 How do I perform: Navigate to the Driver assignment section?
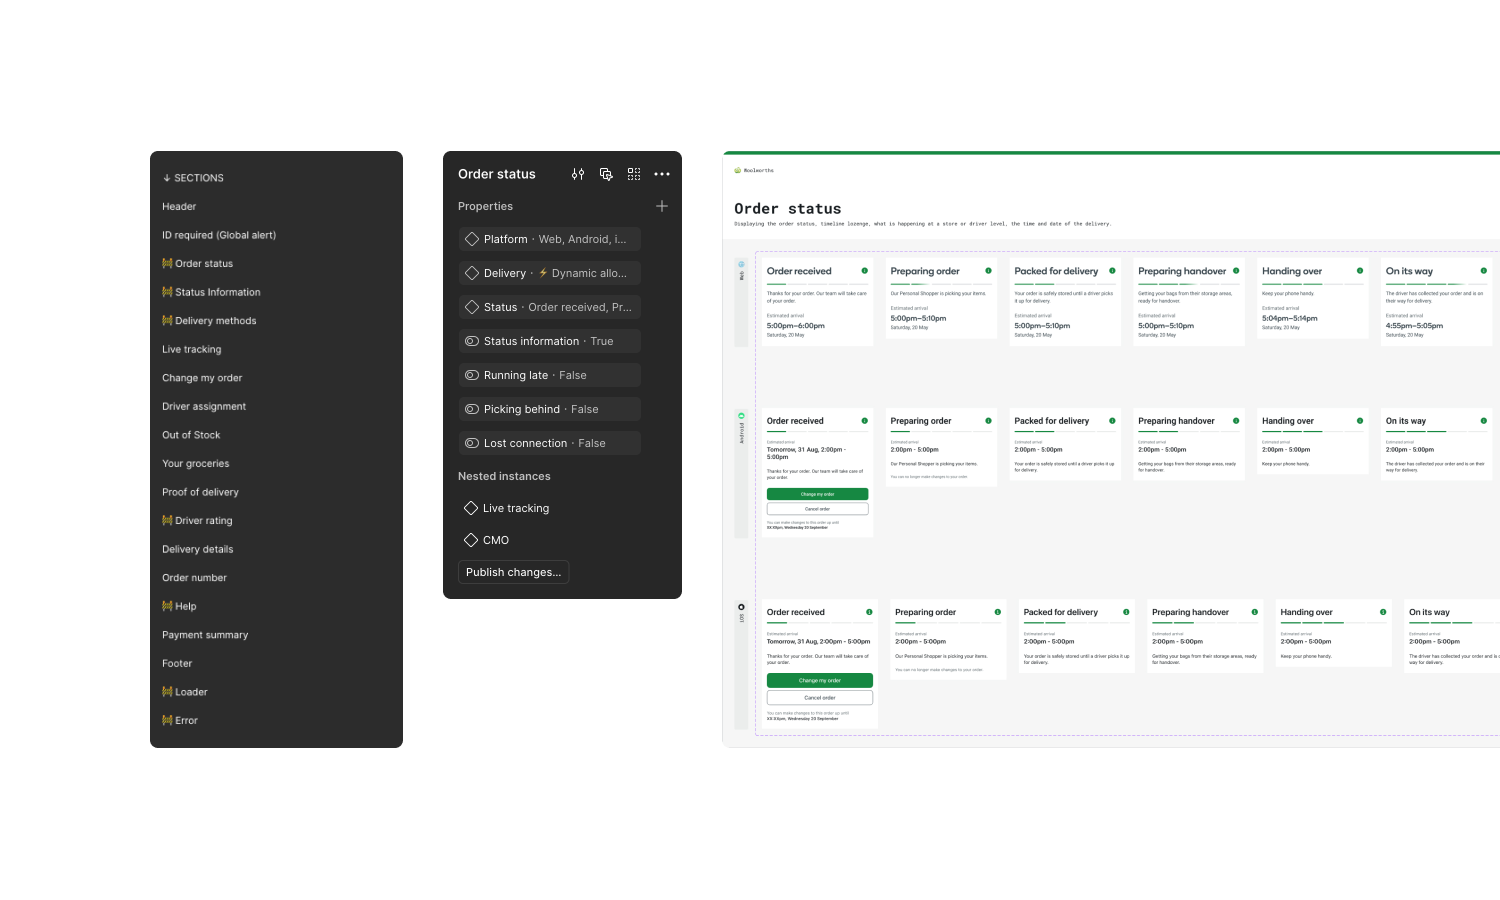coord(204,406)
